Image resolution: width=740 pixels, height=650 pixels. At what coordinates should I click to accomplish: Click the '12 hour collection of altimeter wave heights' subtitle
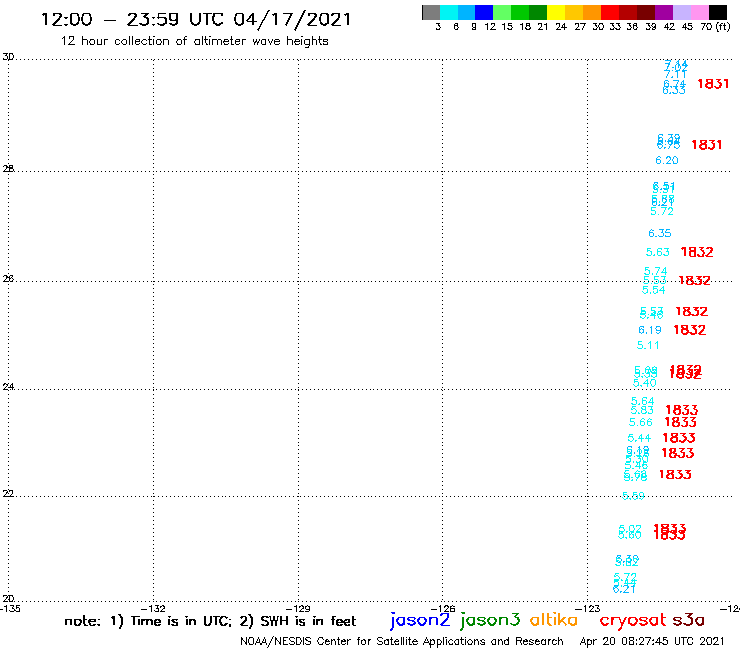pyautogui.click(x=194, y=41)
